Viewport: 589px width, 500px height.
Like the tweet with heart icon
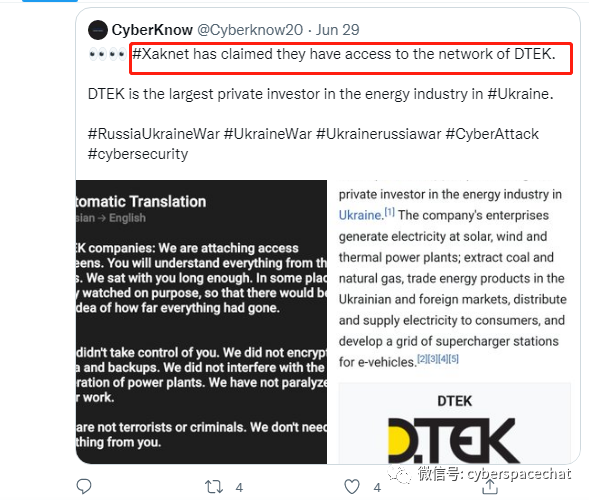(x=352, y=487)
